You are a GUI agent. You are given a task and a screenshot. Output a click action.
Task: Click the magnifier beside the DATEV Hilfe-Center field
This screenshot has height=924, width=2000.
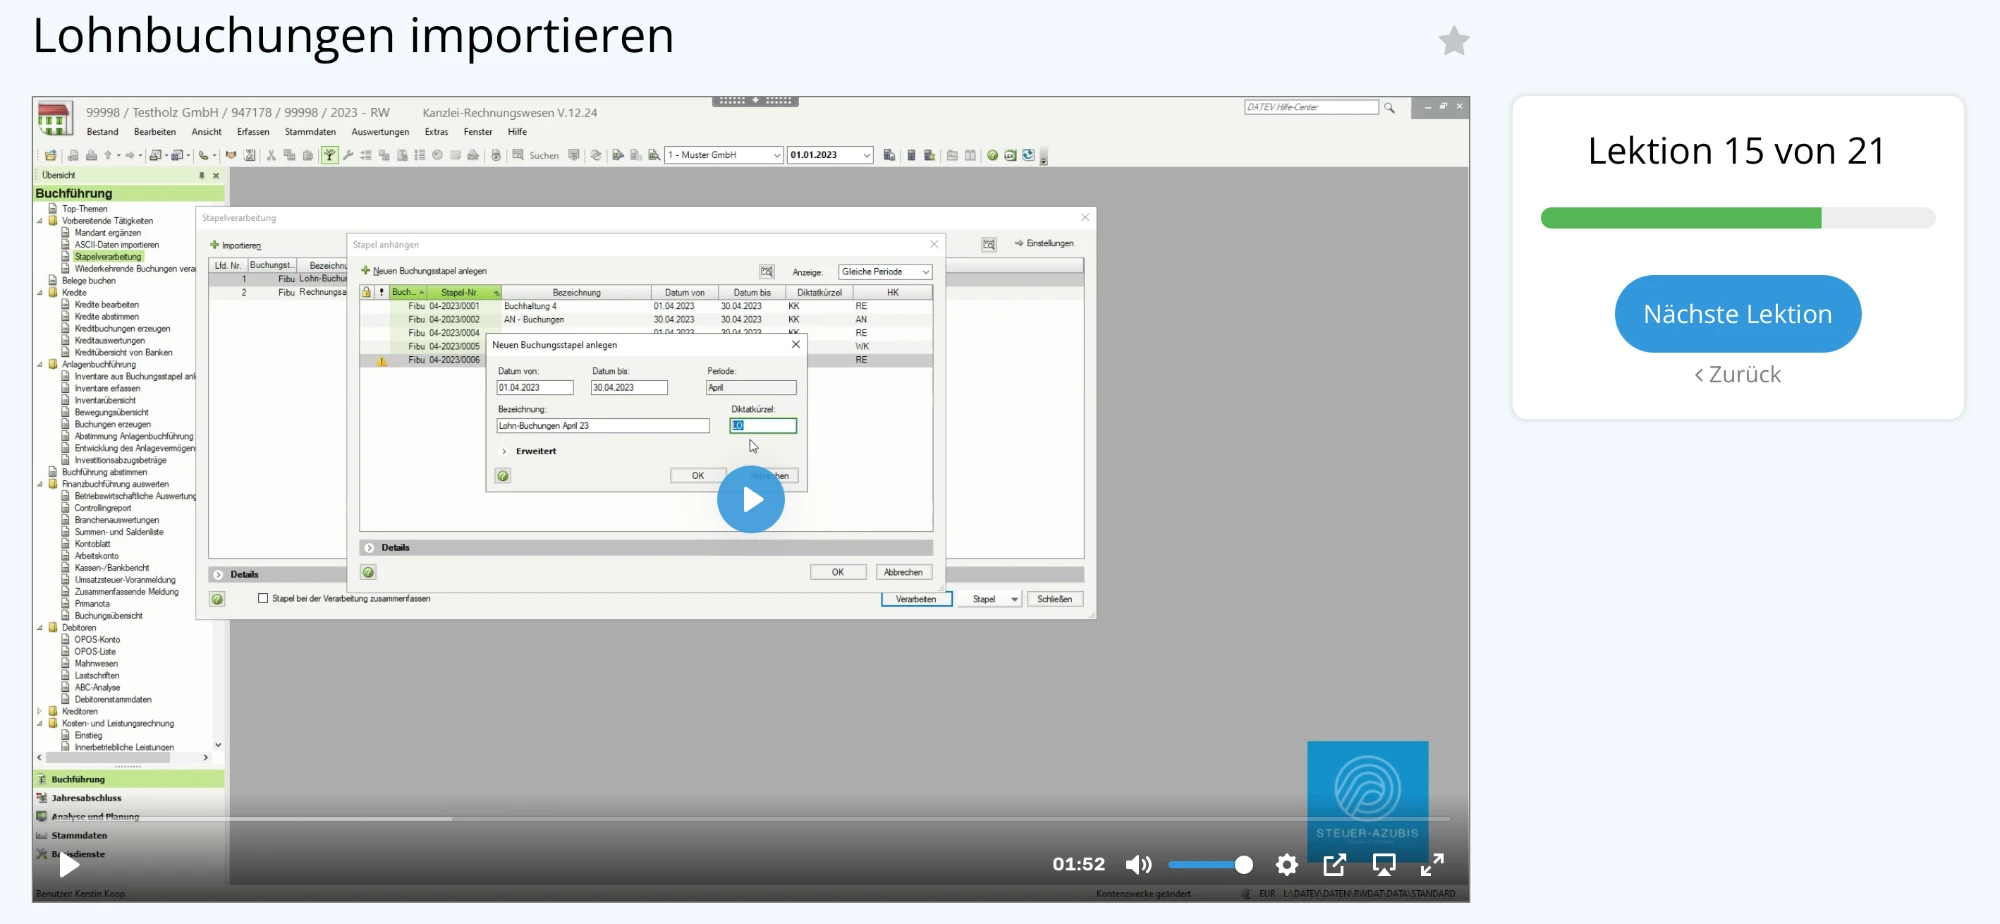point(1389,107)
